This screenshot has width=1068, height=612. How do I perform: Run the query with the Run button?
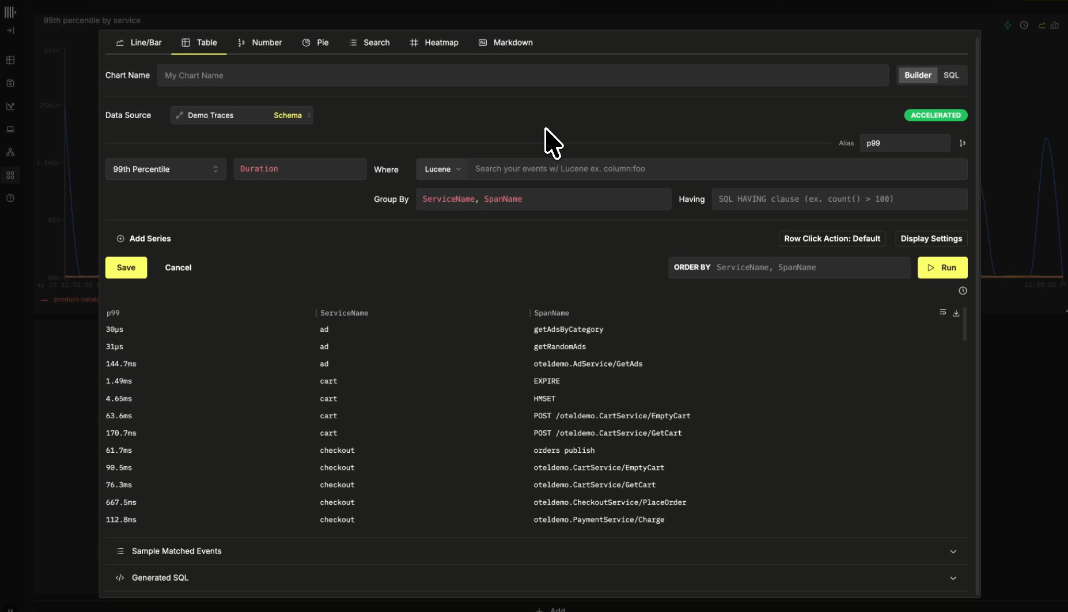point(943,268)
